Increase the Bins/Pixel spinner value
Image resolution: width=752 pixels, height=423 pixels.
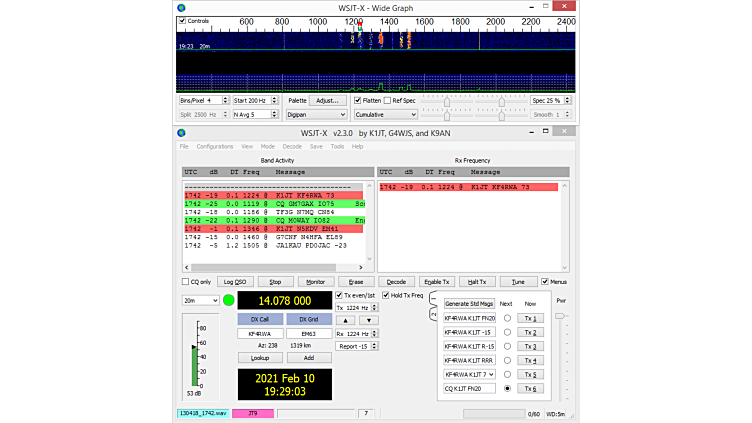pyautogui.click(x=224, y=98)
